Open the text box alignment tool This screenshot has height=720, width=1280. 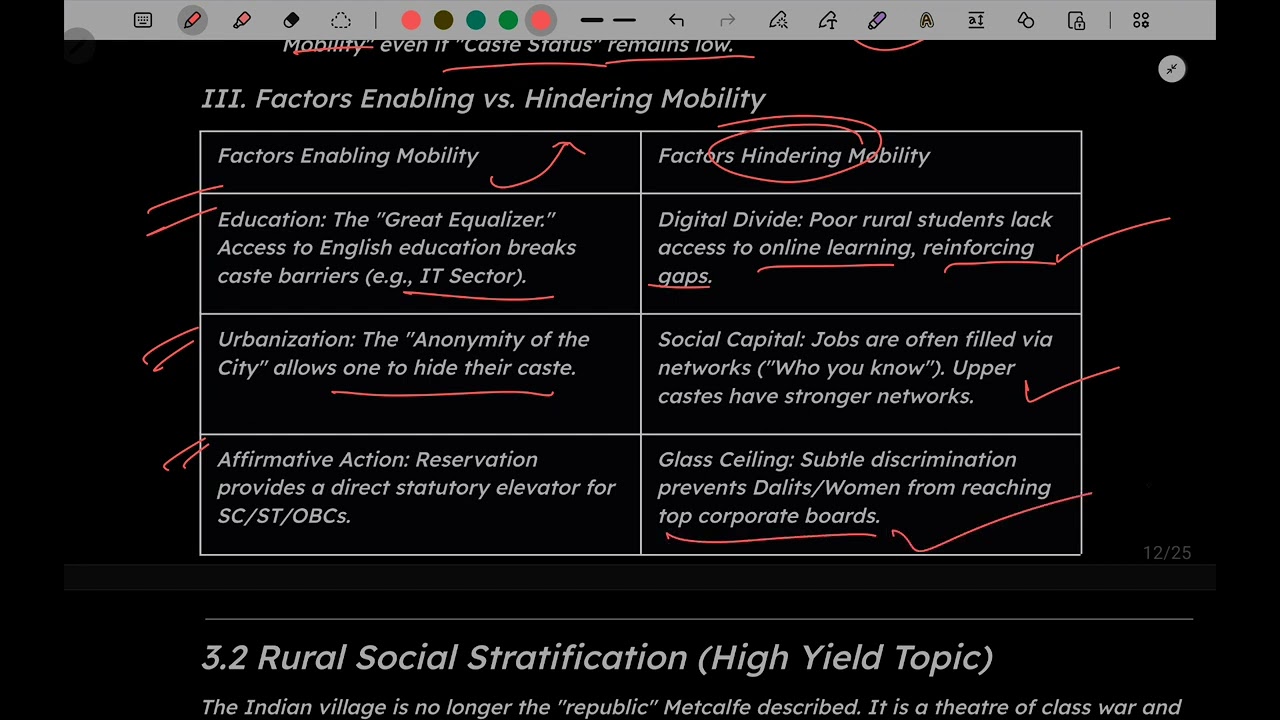(976, 20)
